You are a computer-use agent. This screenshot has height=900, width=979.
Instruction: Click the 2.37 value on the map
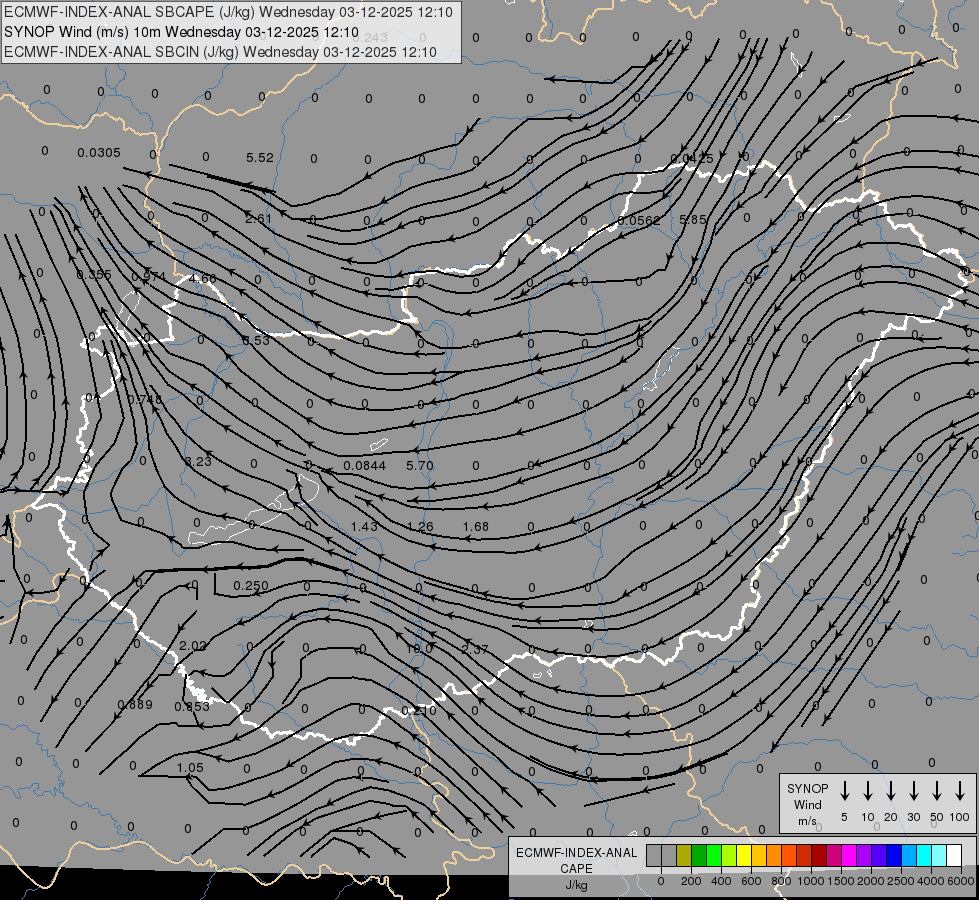click(x=475, y=649)
